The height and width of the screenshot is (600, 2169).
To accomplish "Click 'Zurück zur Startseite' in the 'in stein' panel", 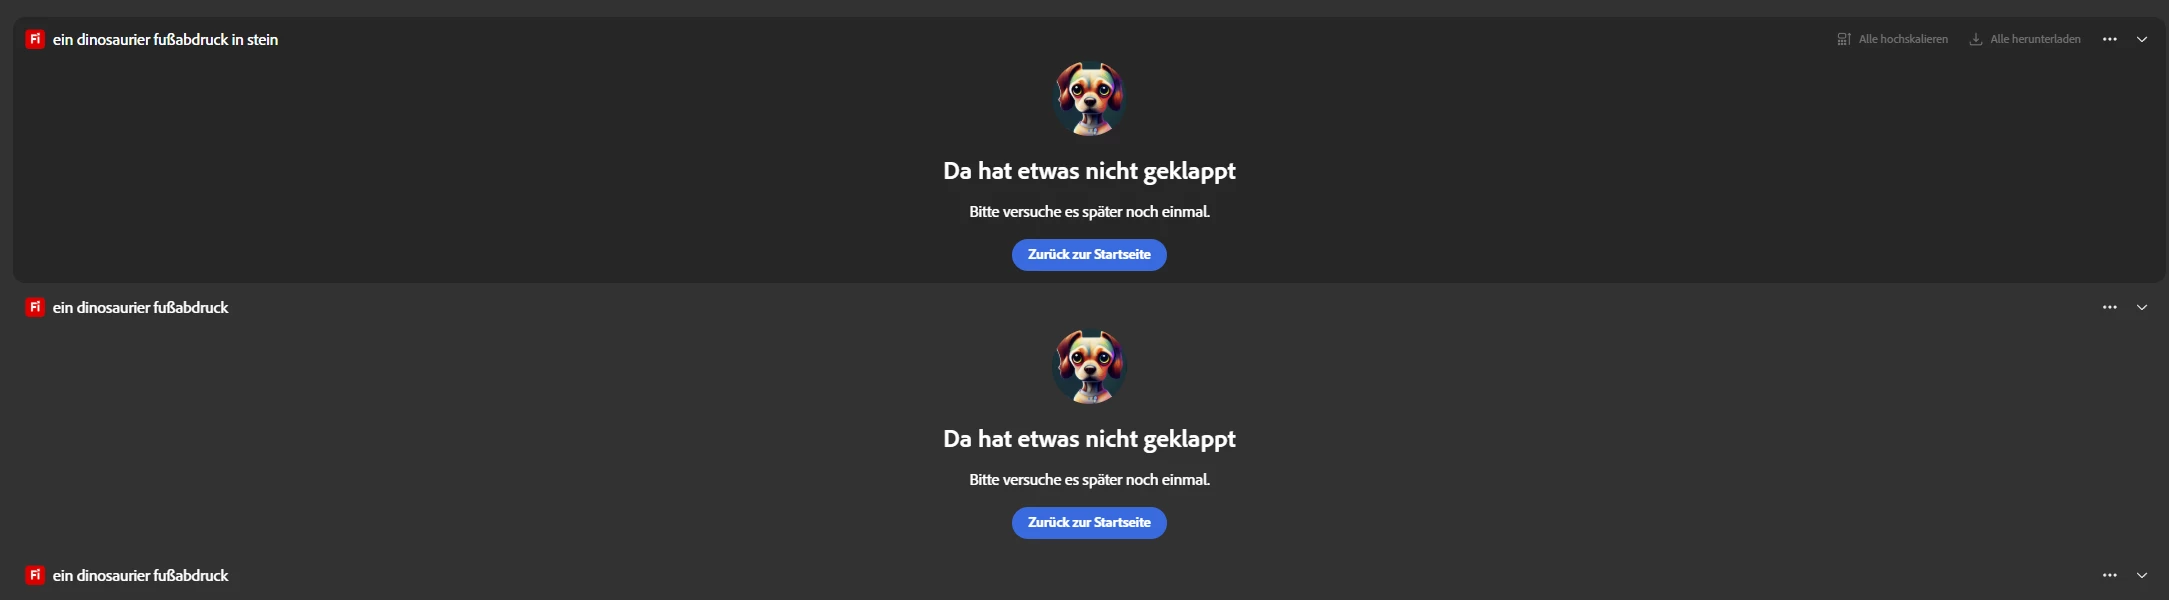I will click(x=1089, y=255).
